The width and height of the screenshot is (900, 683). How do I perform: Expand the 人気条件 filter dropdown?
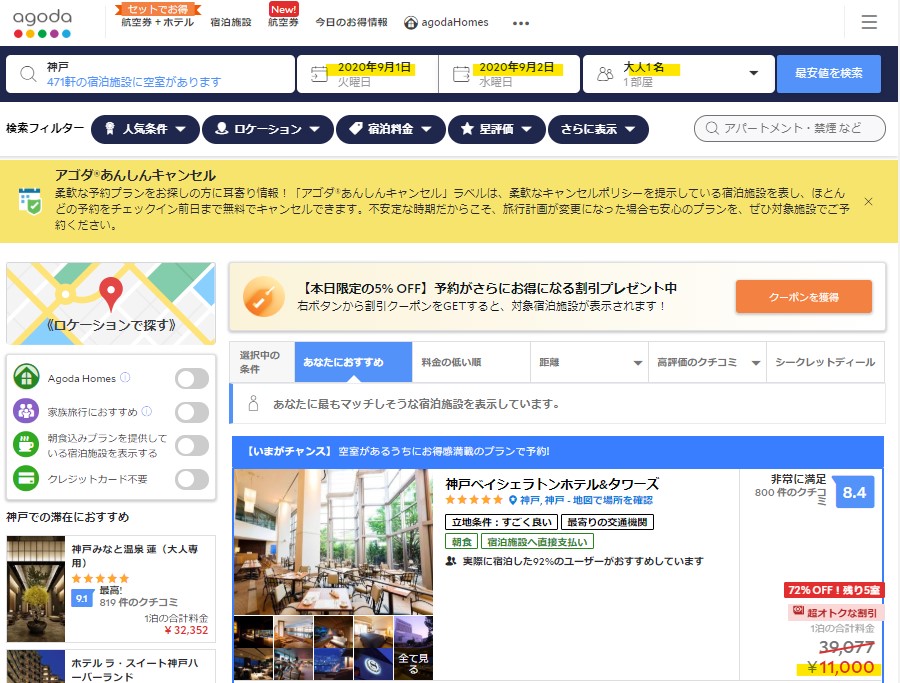[x=145, y=129]
